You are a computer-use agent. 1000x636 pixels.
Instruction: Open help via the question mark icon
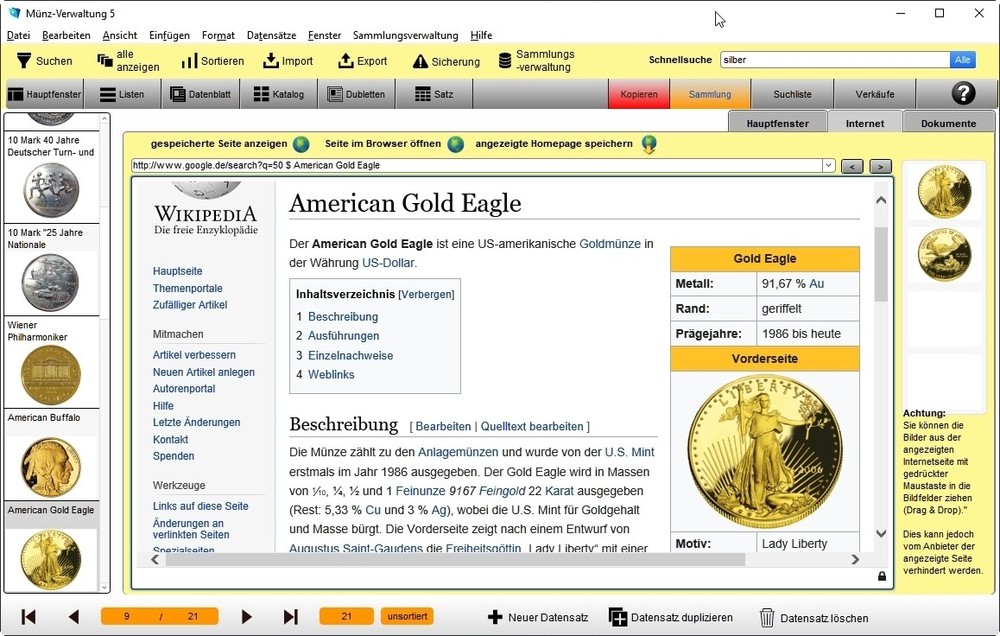962,94
